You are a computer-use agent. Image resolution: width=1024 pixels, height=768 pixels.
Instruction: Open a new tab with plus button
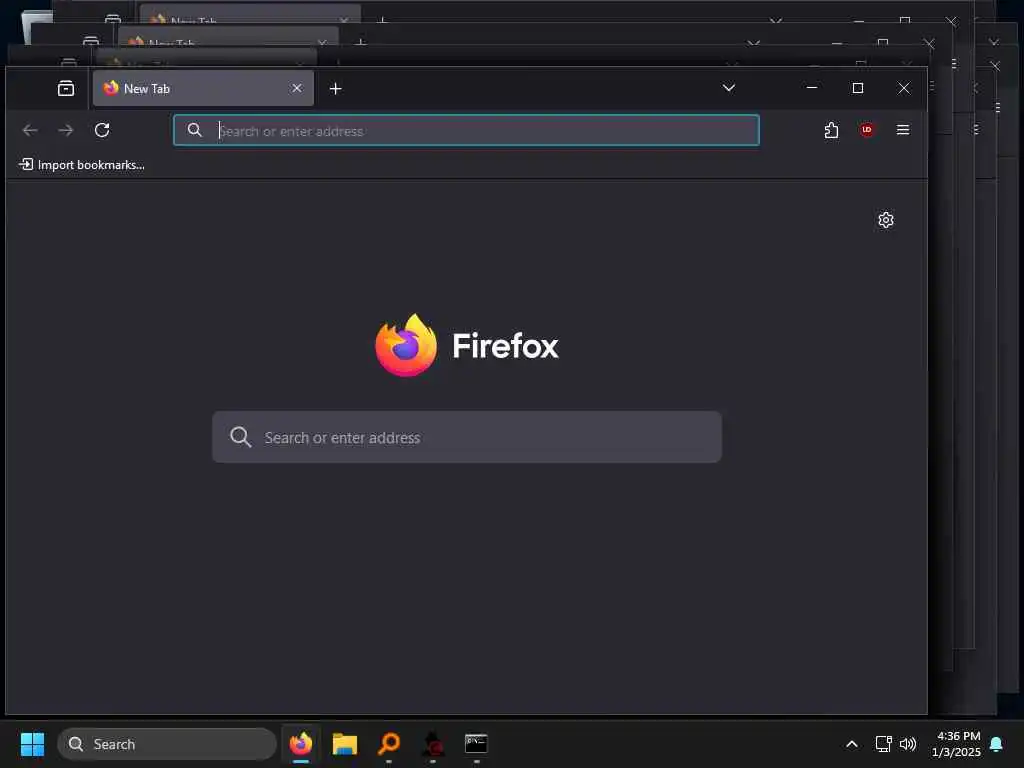(336, 88)
